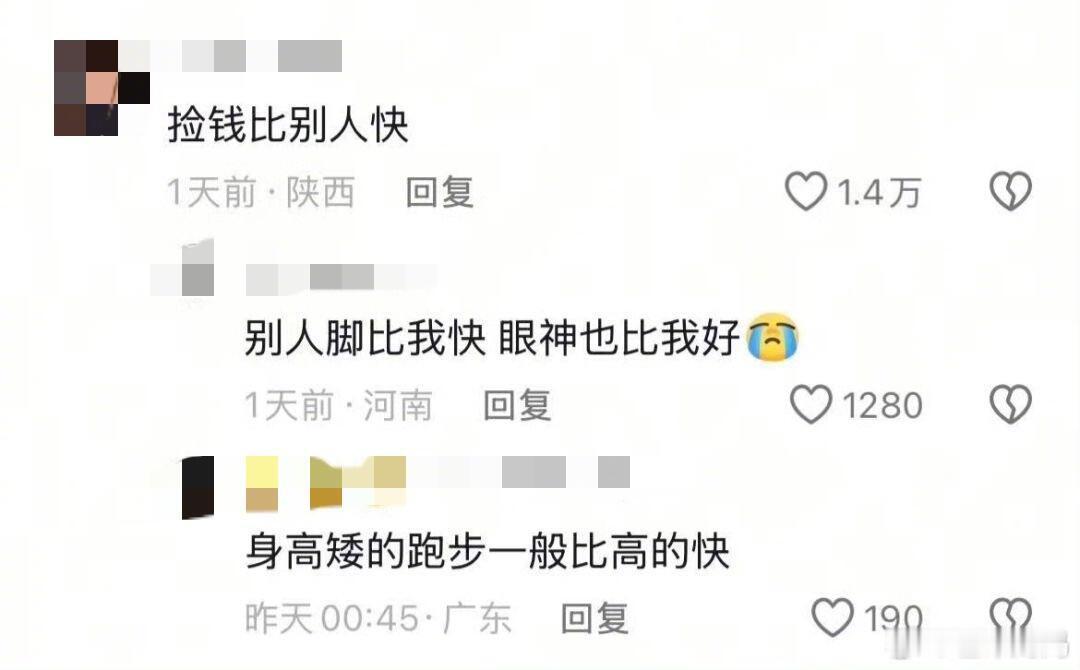Screen dimensions: 1080x670
Task: Open the top commenter's avatar
Action: [x=102, y=88]
